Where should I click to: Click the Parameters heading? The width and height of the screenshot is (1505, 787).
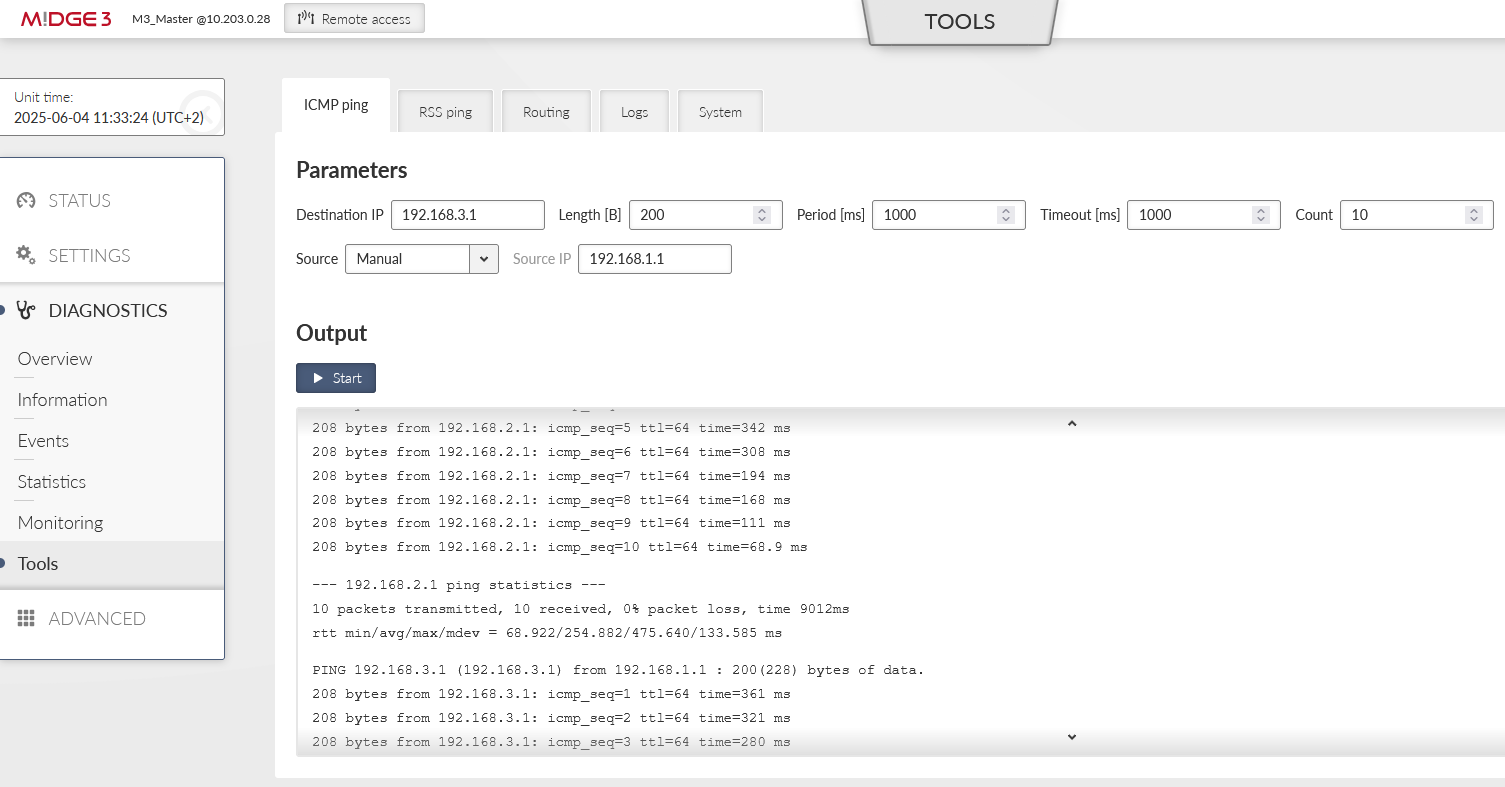click(x=352, y=170)
